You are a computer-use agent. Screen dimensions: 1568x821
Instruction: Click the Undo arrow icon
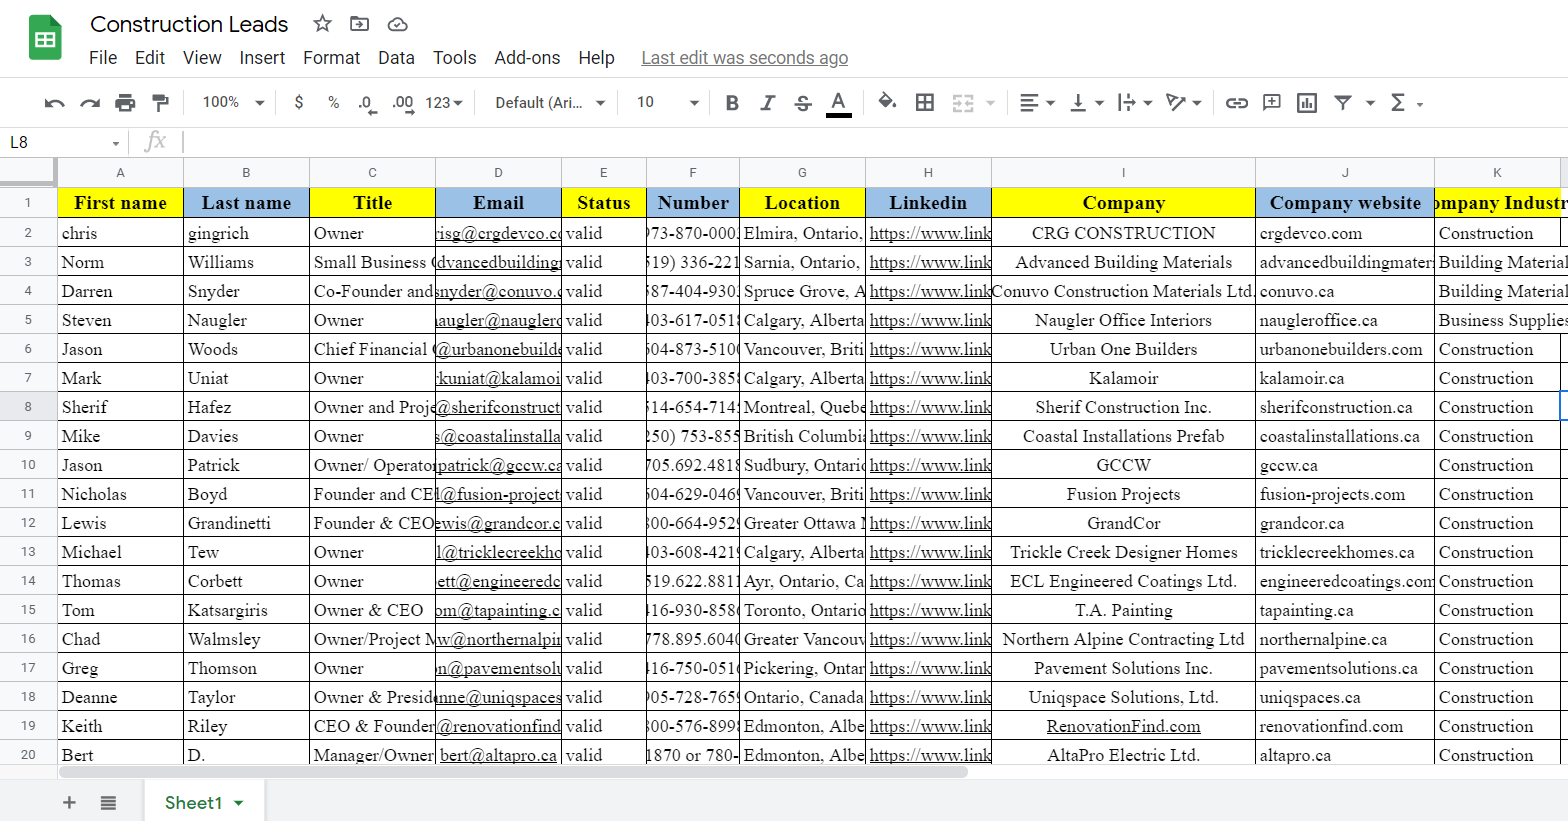(55, 102)
